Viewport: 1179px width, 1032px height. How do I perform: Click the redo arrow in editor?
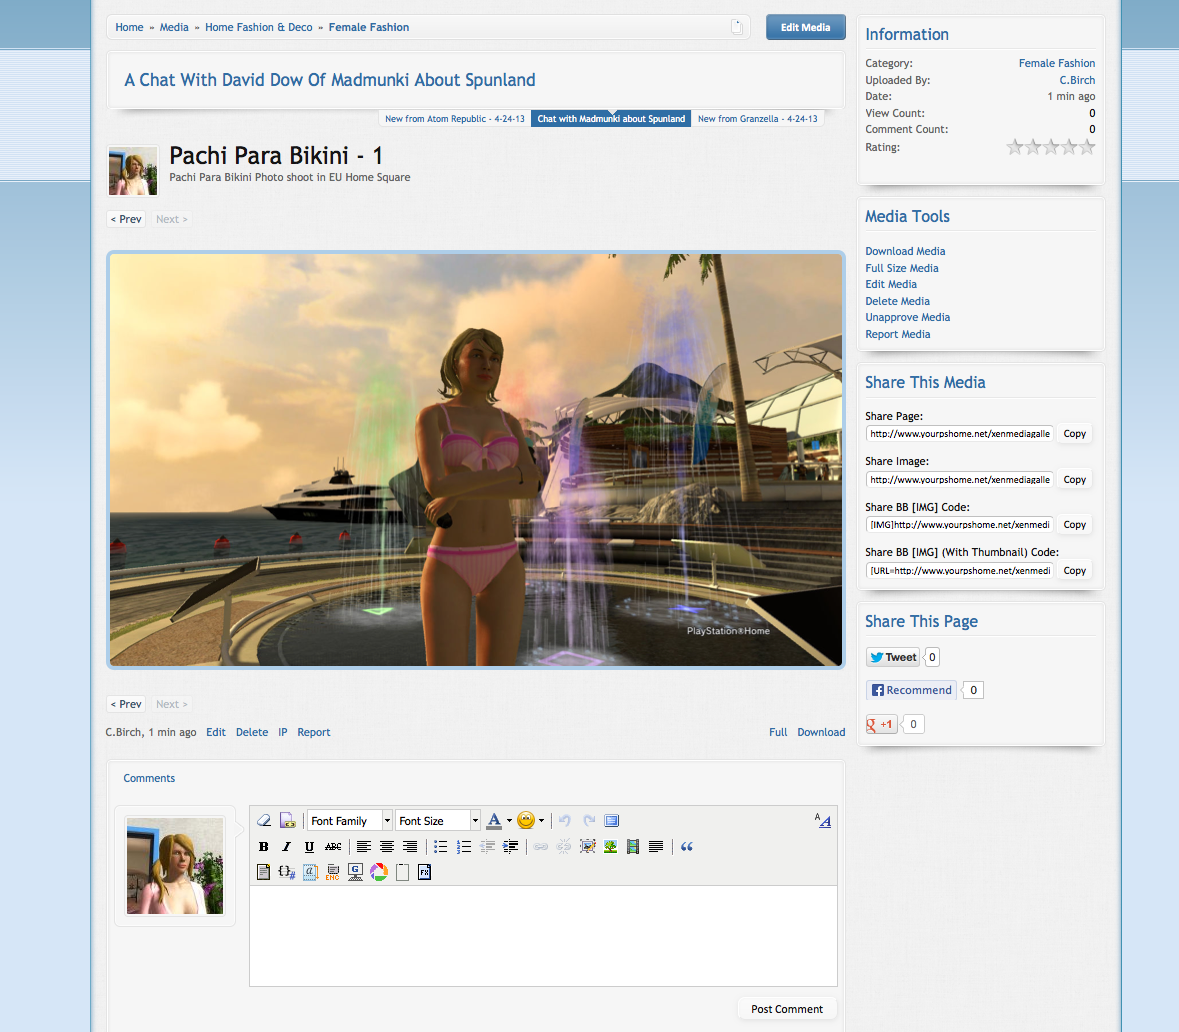coord(589,821)
